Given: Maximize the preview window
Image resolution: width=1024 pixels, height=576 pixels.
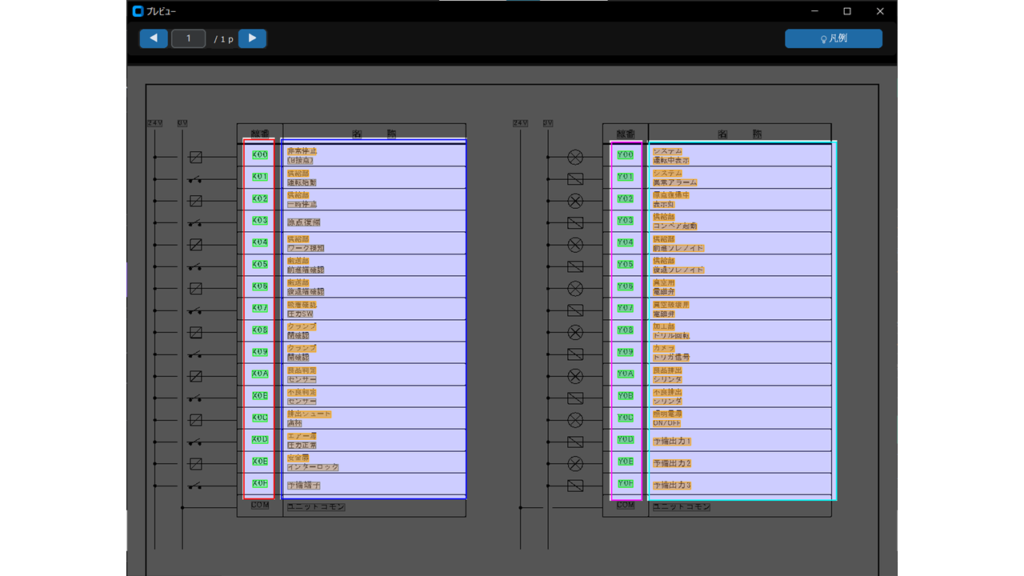Looking at the screenshot, I should [847, 11].
